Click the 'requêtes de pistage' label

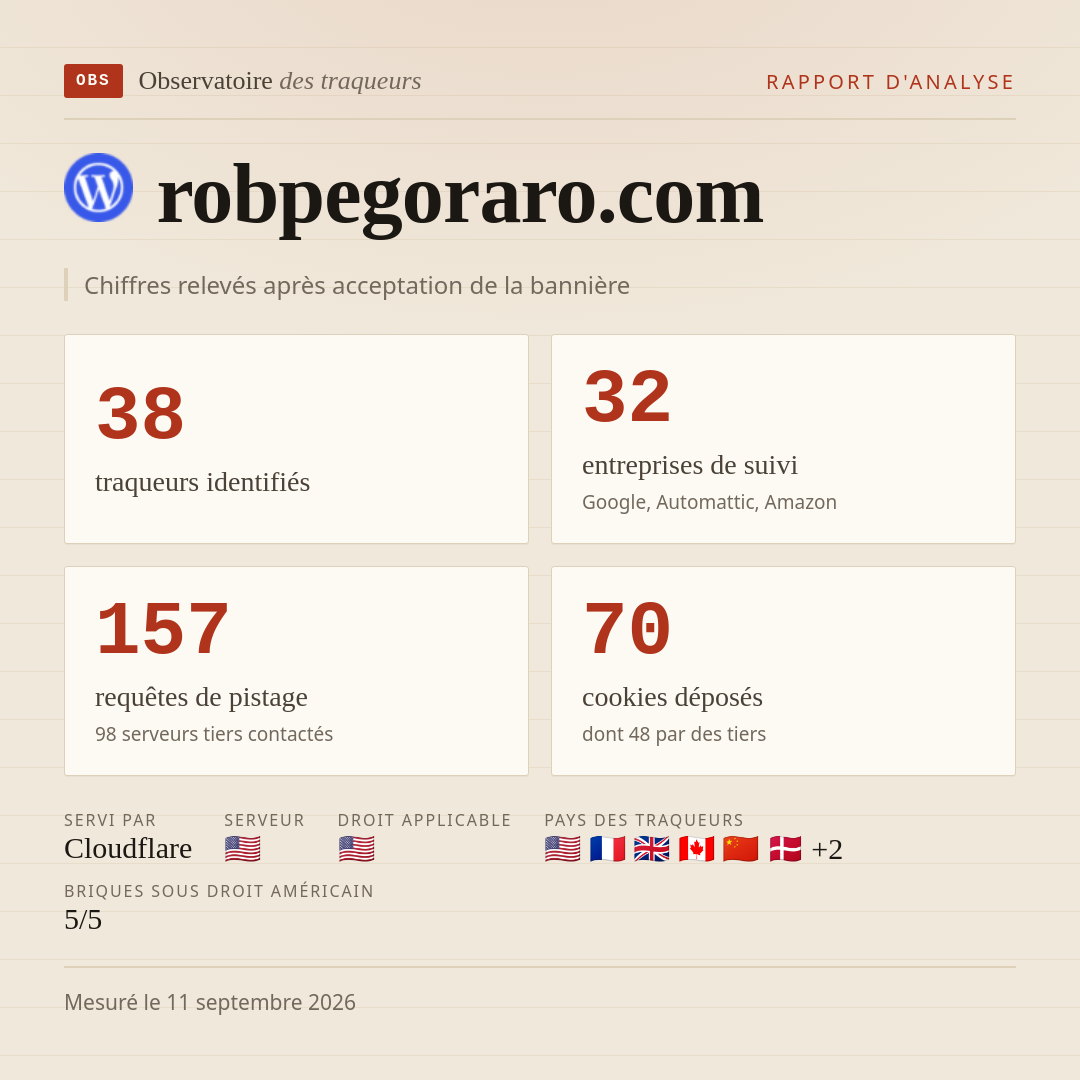coord(201,698)
